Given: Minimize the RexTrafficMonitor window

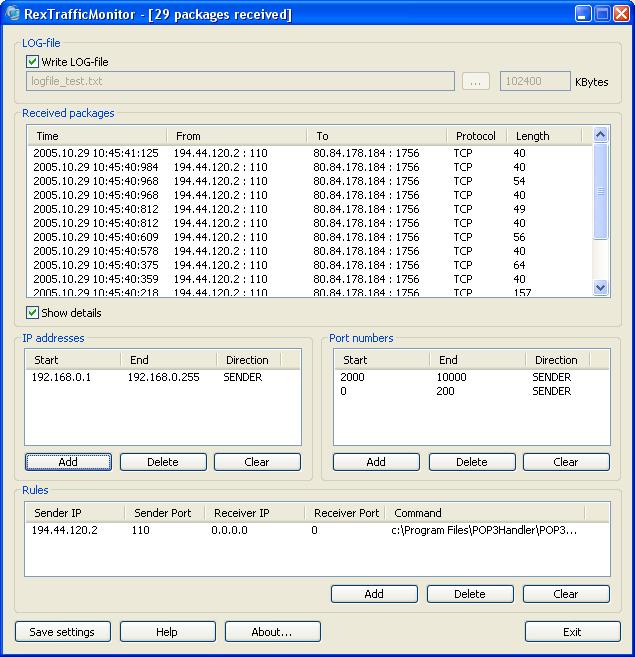Looking at the screenshot, I should pyautogui.click(x=583, y=13).
